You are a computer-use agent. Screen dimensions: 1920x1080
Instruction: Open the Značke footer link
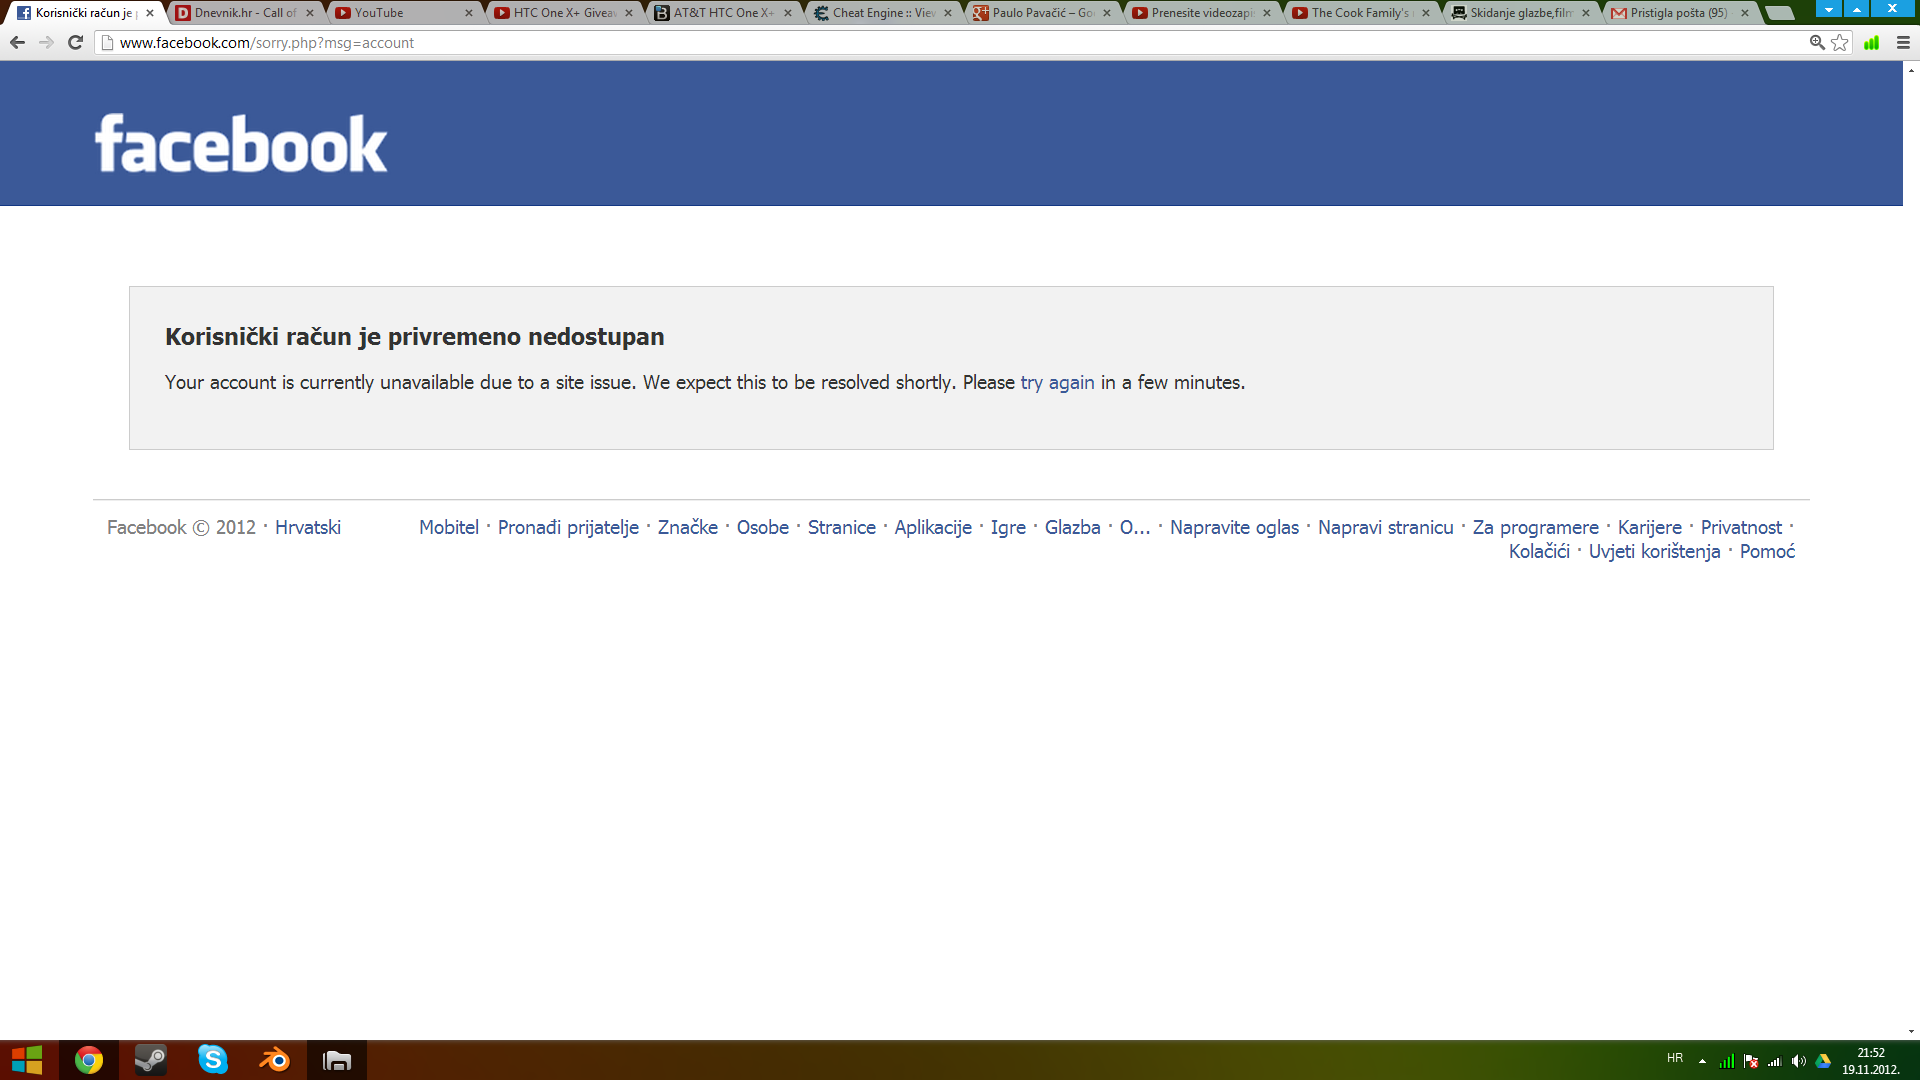coord(688,527)
